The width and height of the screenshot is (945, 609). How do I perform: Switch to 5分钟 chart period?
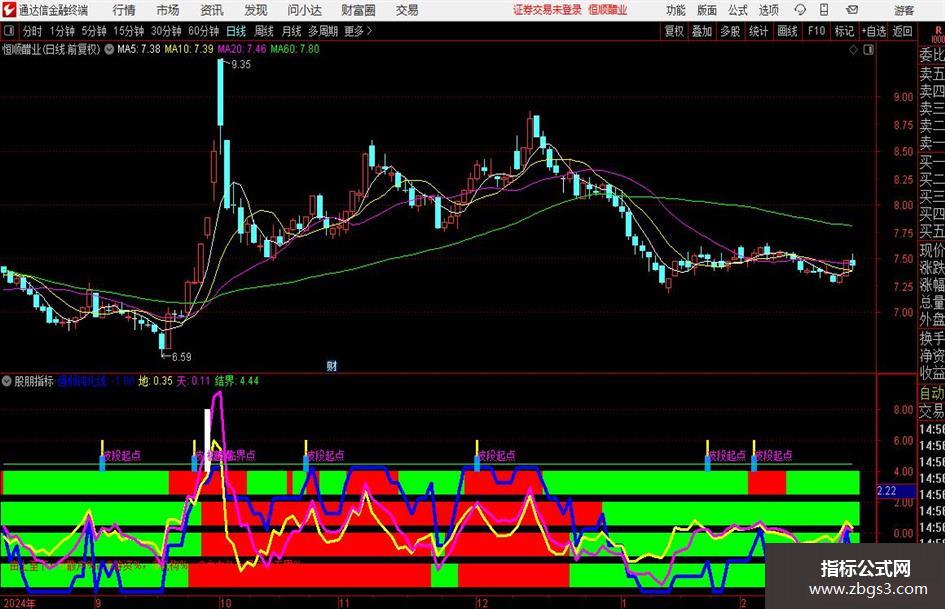pyautogui.click(x=94, y=31)
